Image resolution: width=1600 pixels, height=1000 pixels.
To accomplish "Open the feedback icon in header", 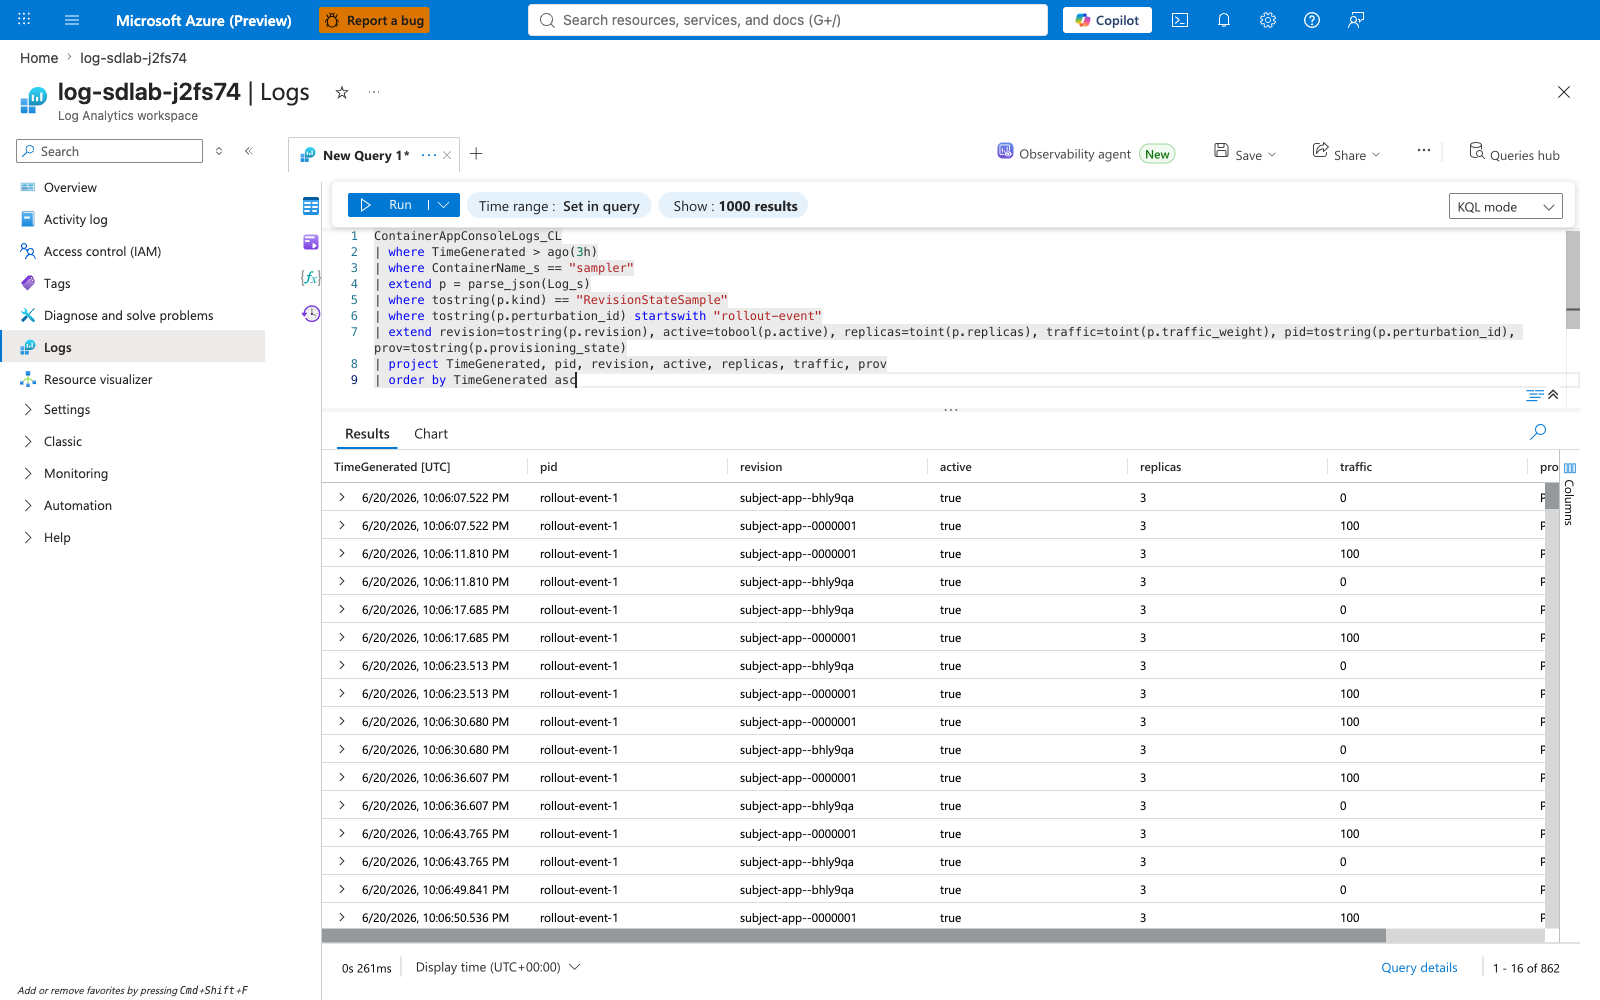I will click(1356, 20).
